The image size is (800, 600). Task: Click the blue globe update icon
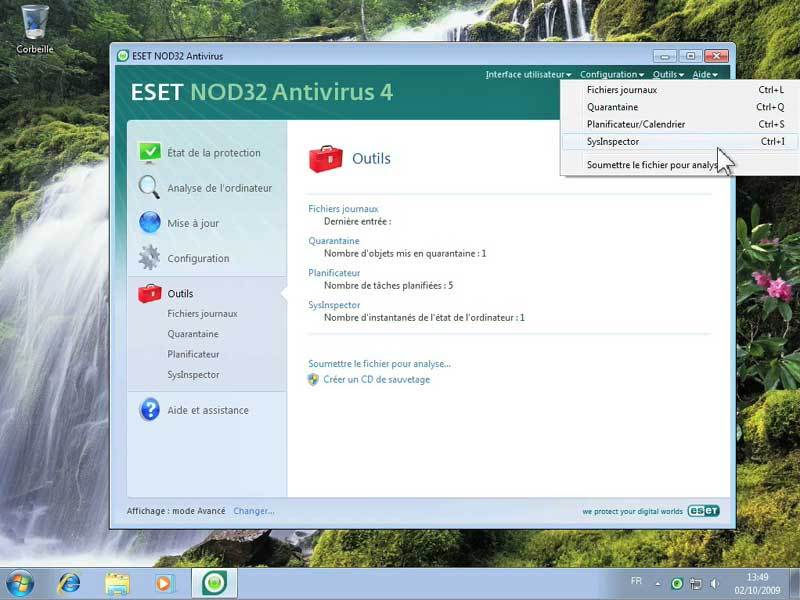click(149, 222)
